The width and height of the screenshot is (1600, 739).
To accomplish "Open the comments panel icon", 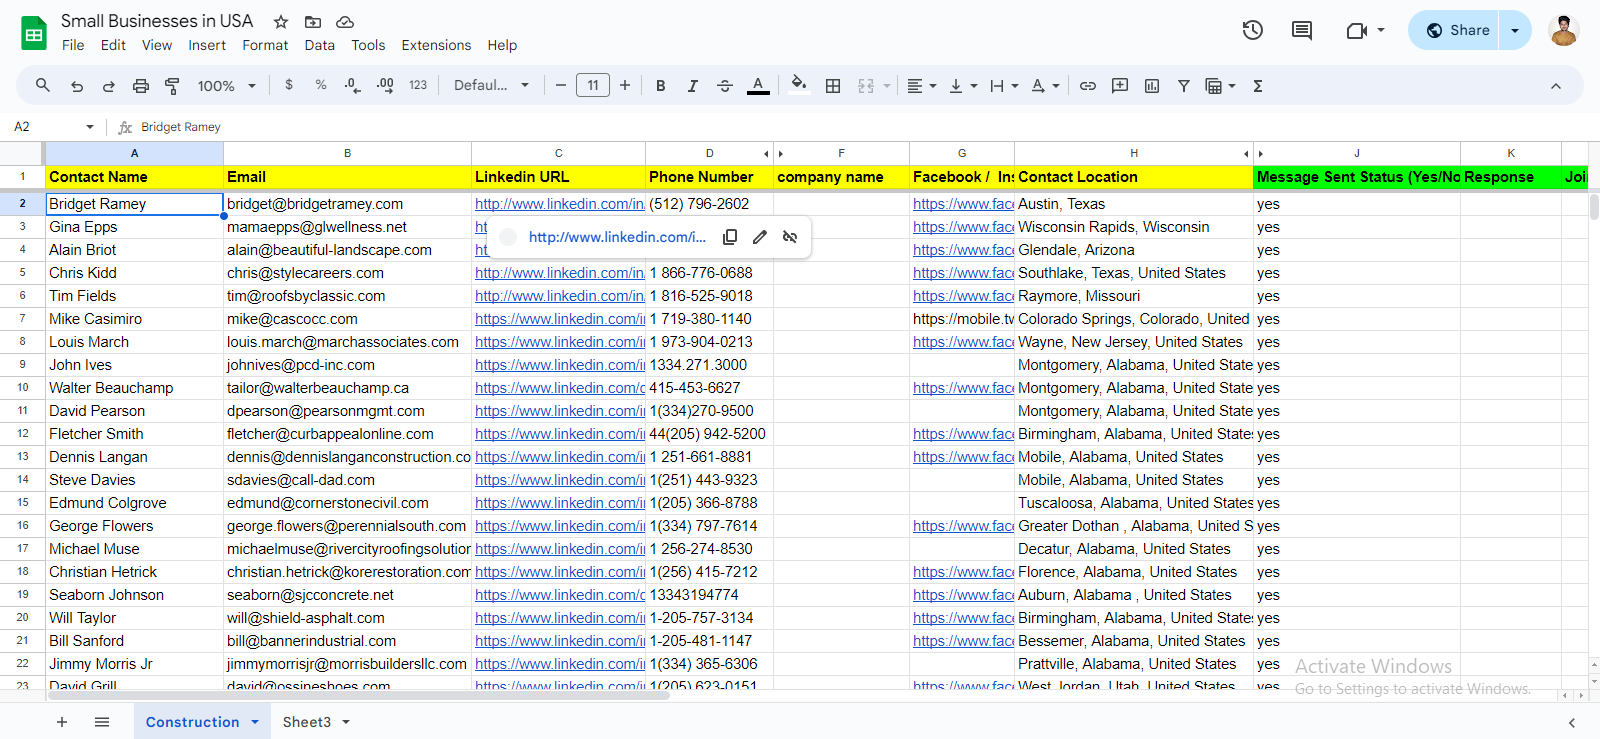I will pos(1301,30).
